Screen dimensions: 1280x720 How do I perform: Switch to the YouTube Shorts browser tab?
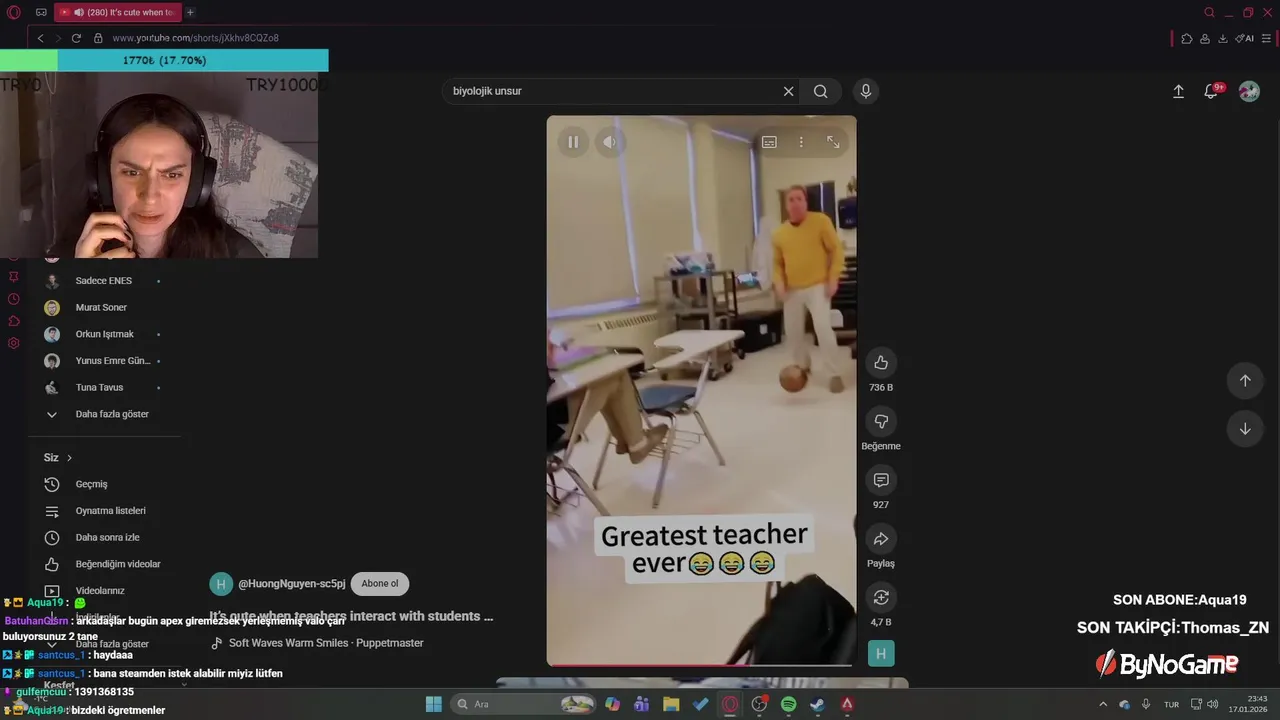click(117, 12)
